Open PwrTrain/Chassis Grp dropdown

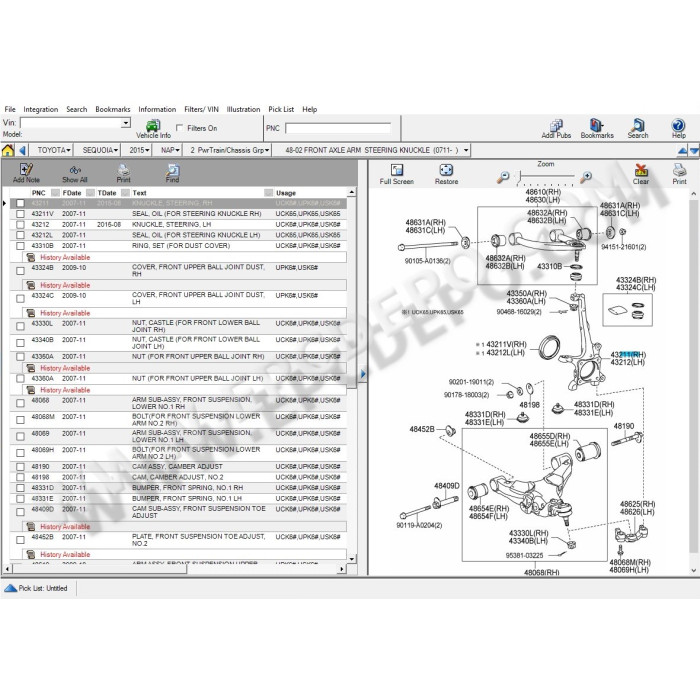(229, 150)
